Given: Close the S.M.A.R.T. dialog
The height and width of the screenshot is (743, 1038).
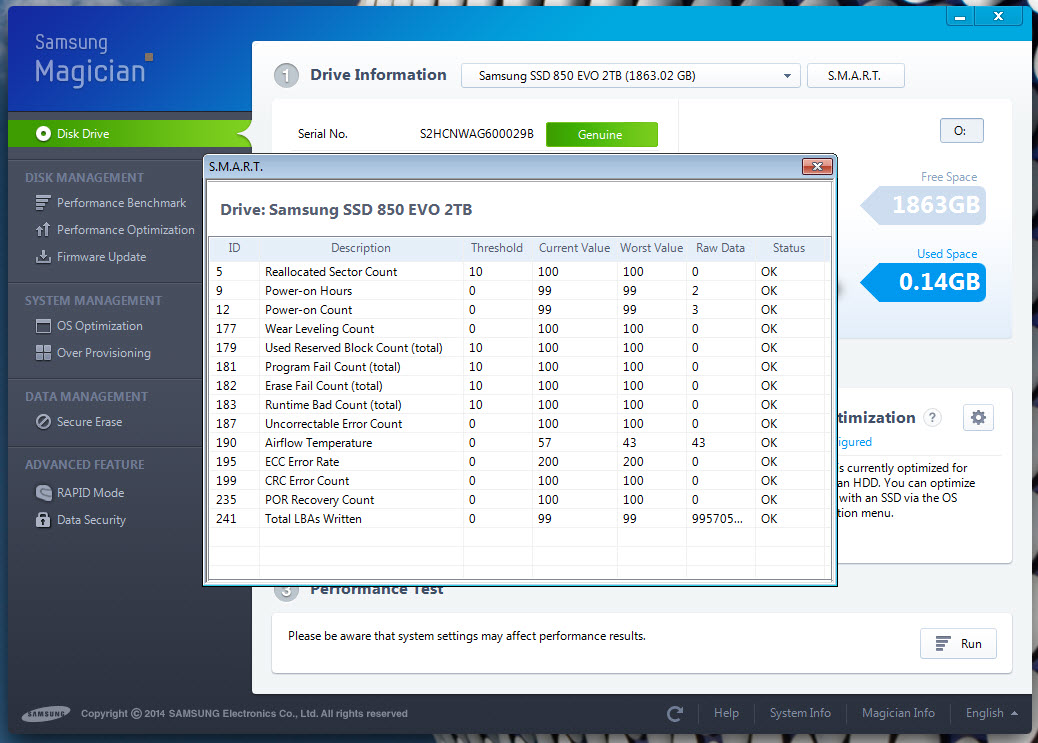Looking at the screenshot, I should (817, 166).
